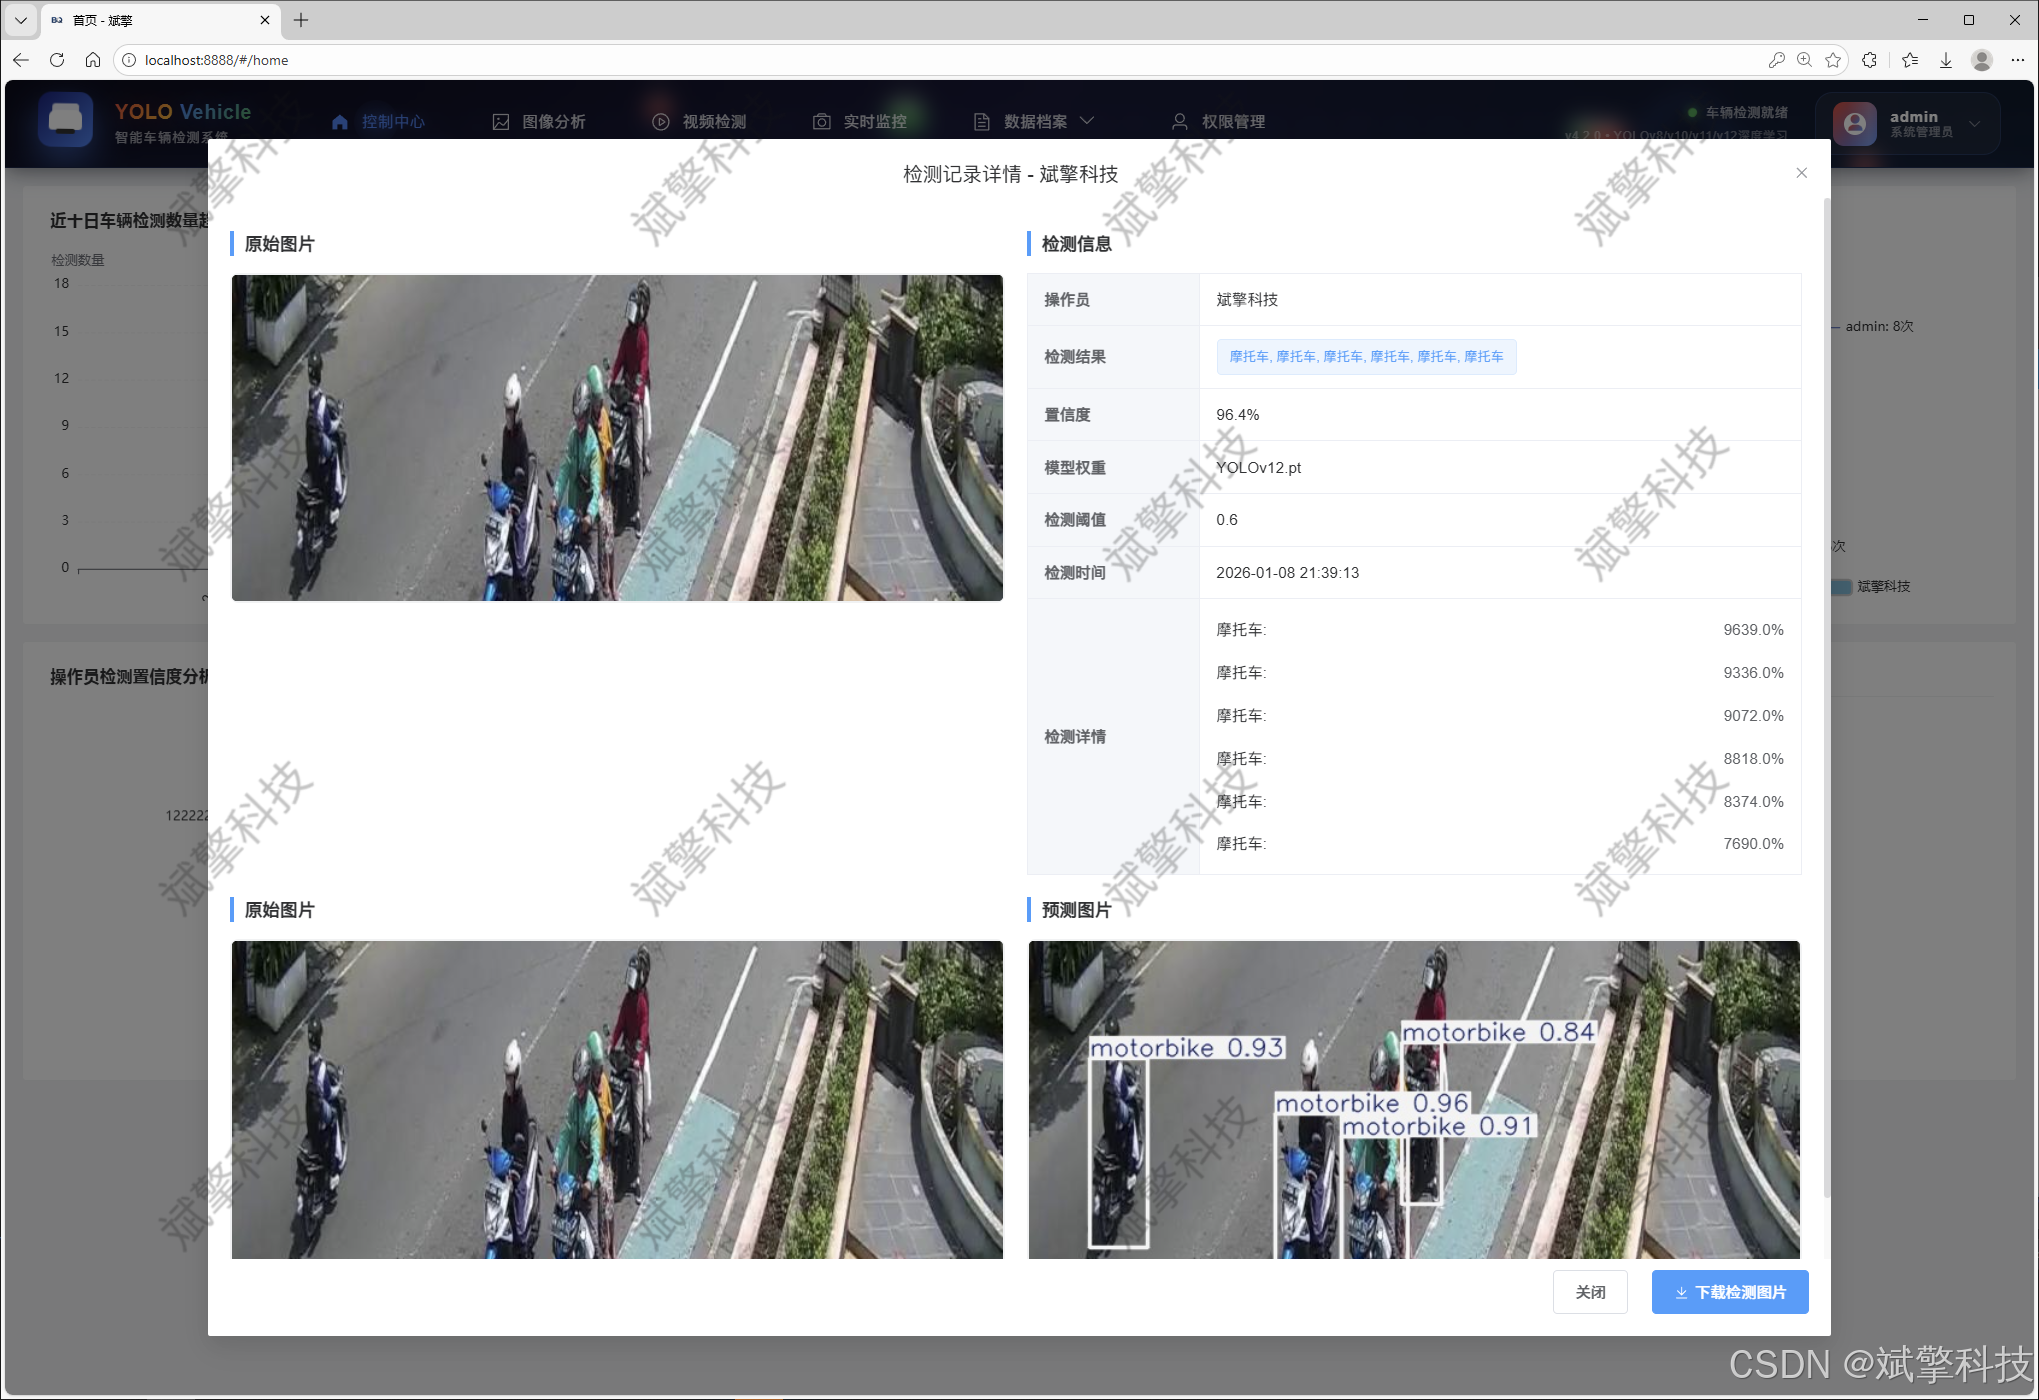Expand the tab search chevron at top-left
The width and height of the screenshot is (2039, 1400).
tap(20, 20)
